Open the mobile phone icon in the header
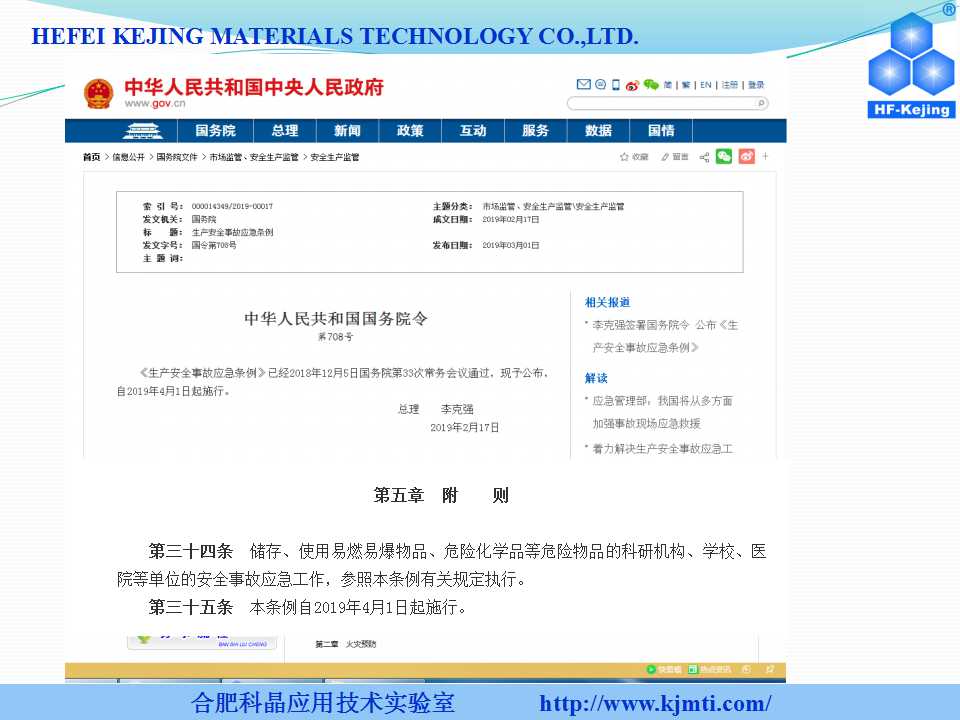The image size is (960, 720). click(x=616, y=84)
